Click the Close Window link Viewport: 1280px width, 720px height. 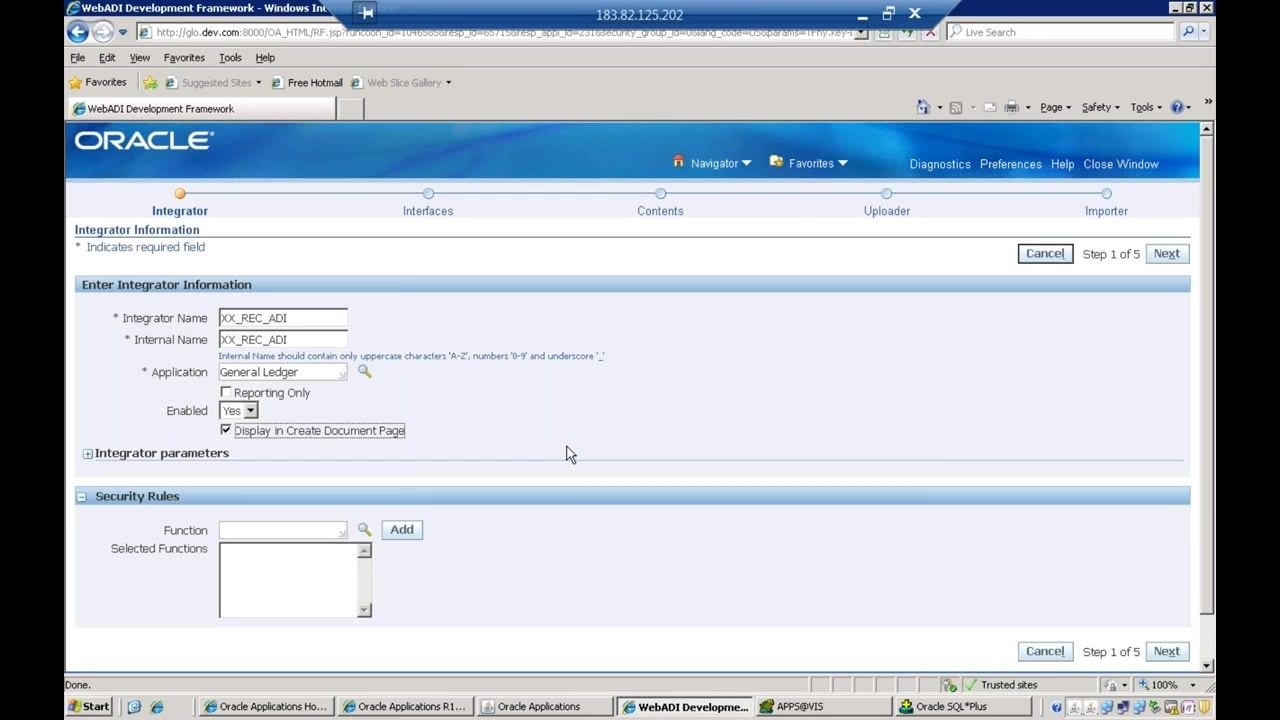pyautogui.click(x=1121, y=164)
